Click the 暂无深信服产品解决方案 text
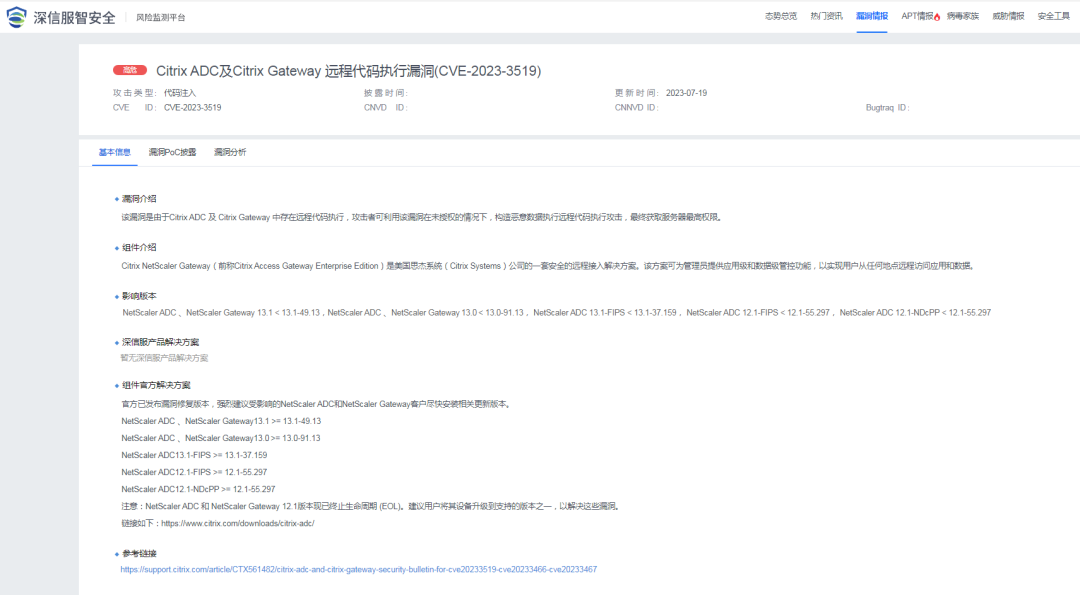 coord(164,358)
